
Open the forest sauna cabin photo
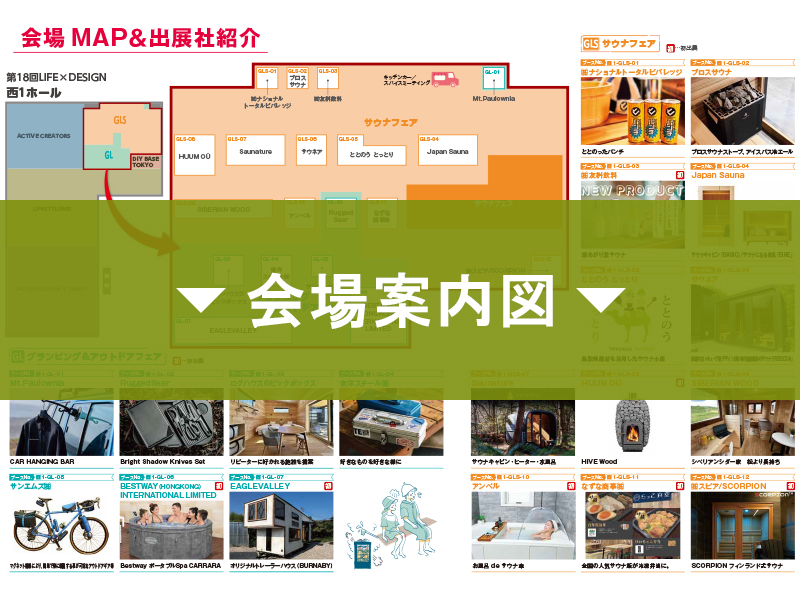coord(523,422)
